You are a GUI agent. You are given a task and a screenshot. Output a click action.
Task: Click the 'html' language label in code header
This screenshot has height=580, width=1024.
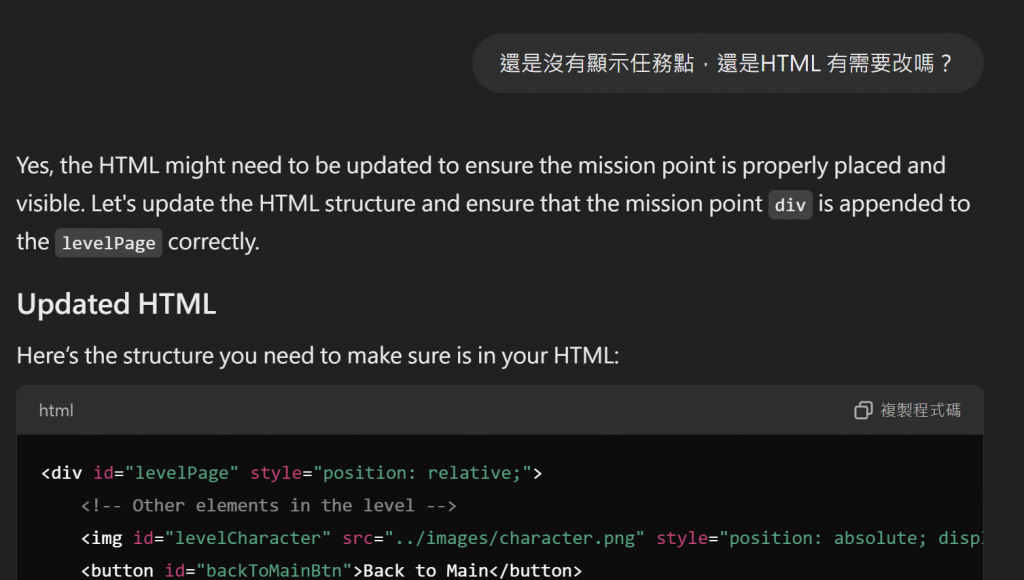(x=56, y=410)
